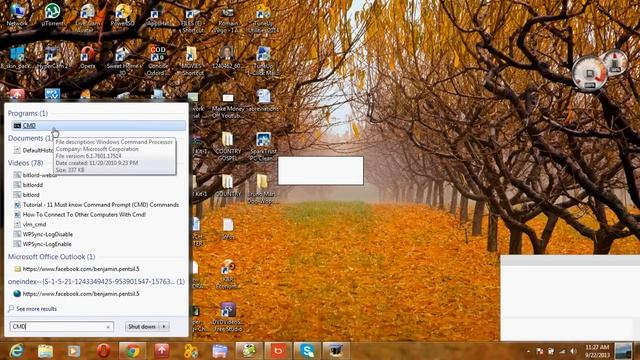Click the volume speaker tray icon
The width and height of the screenshot is (640, 360).
(573, 351)
